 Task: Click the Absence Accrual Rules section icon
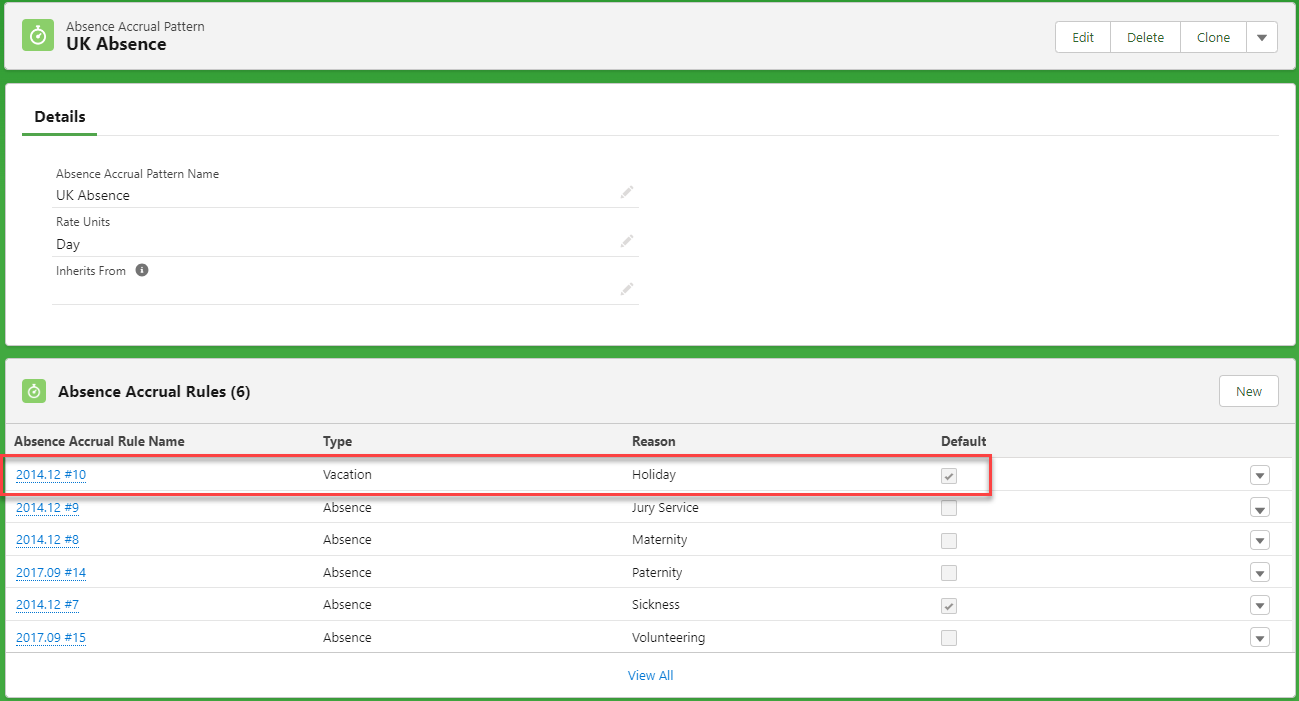pos(35,391)
